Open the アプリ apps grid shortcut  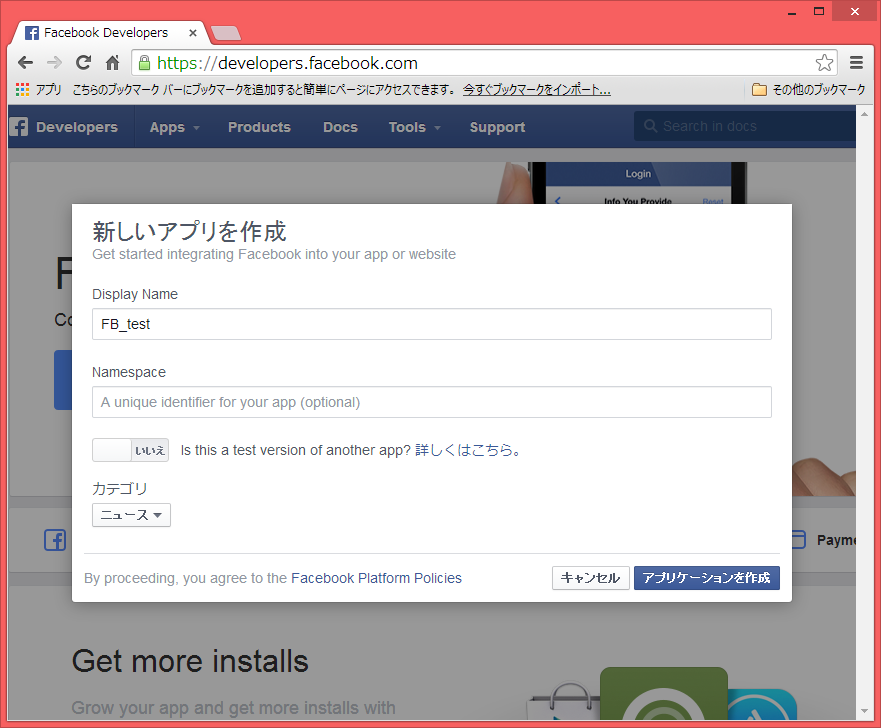click(x=38, y=89)
